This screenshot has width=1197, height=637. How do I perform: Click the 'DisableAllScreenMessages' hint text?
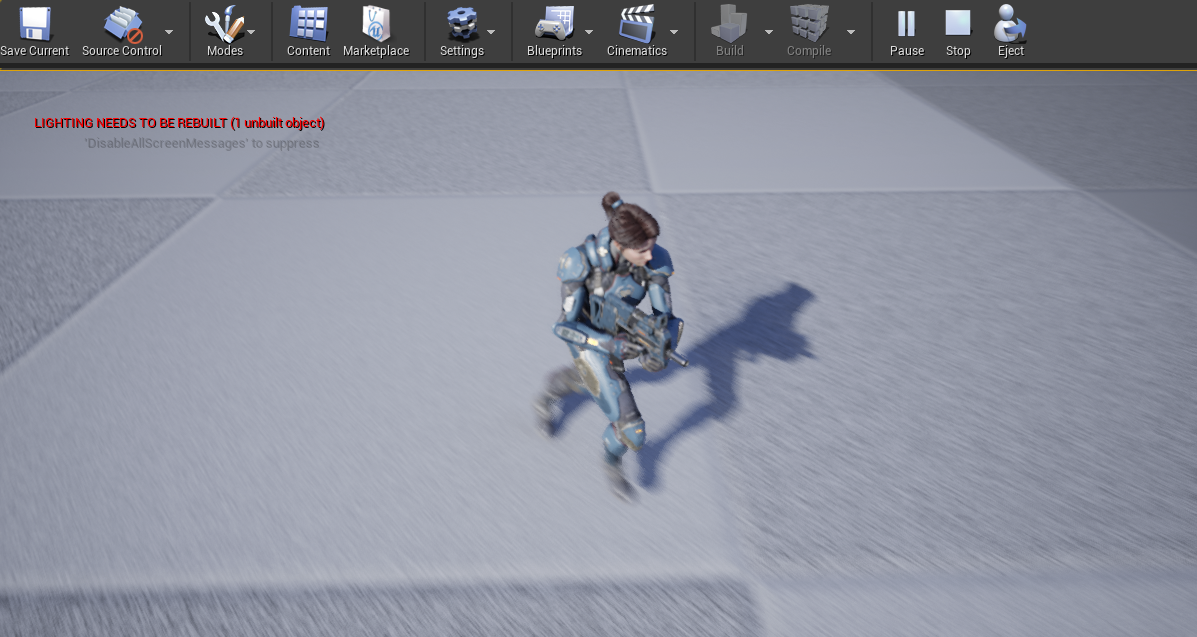click(202, 144)
